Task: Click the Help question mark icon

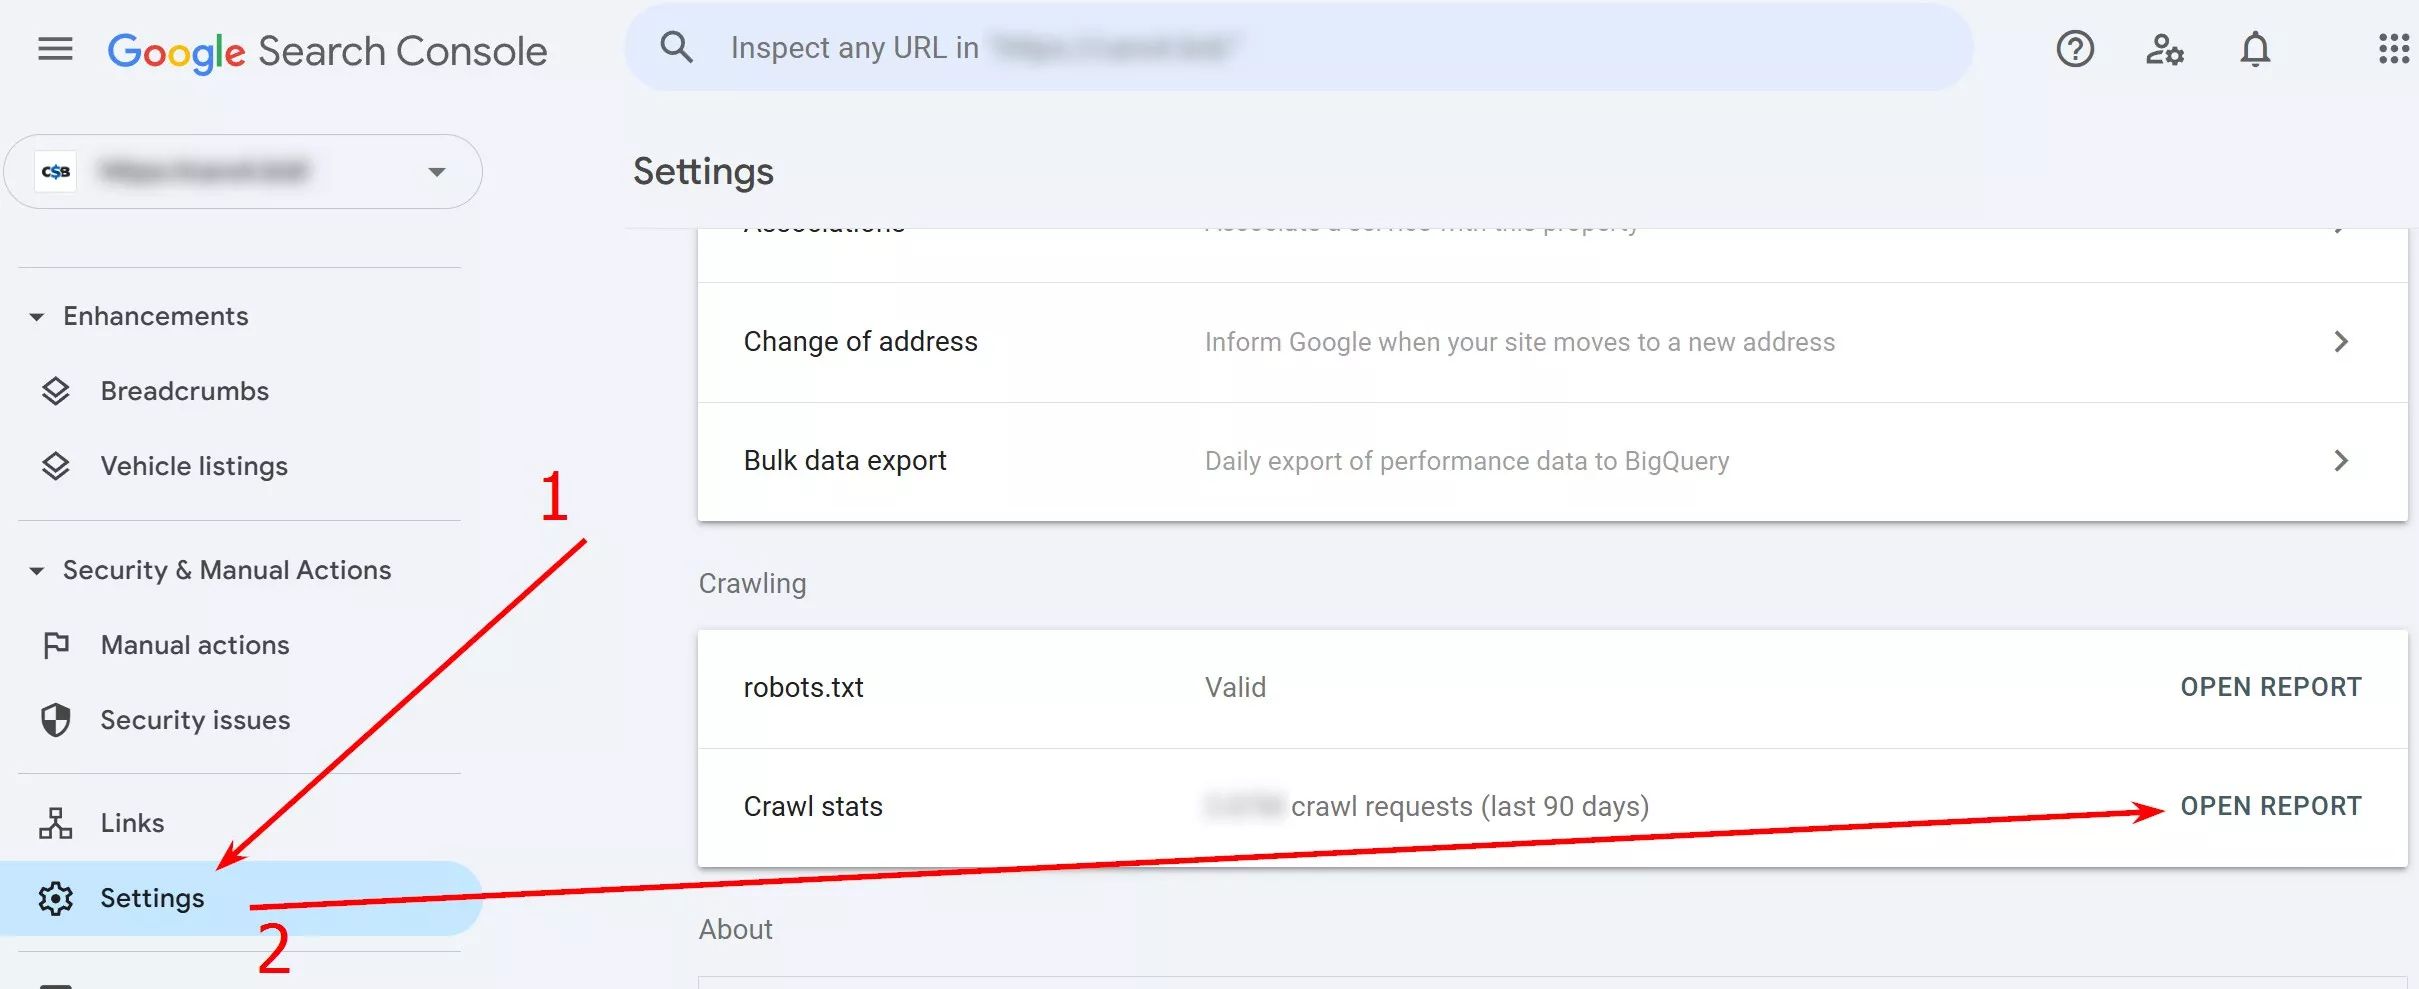Action: point(2075,49)
